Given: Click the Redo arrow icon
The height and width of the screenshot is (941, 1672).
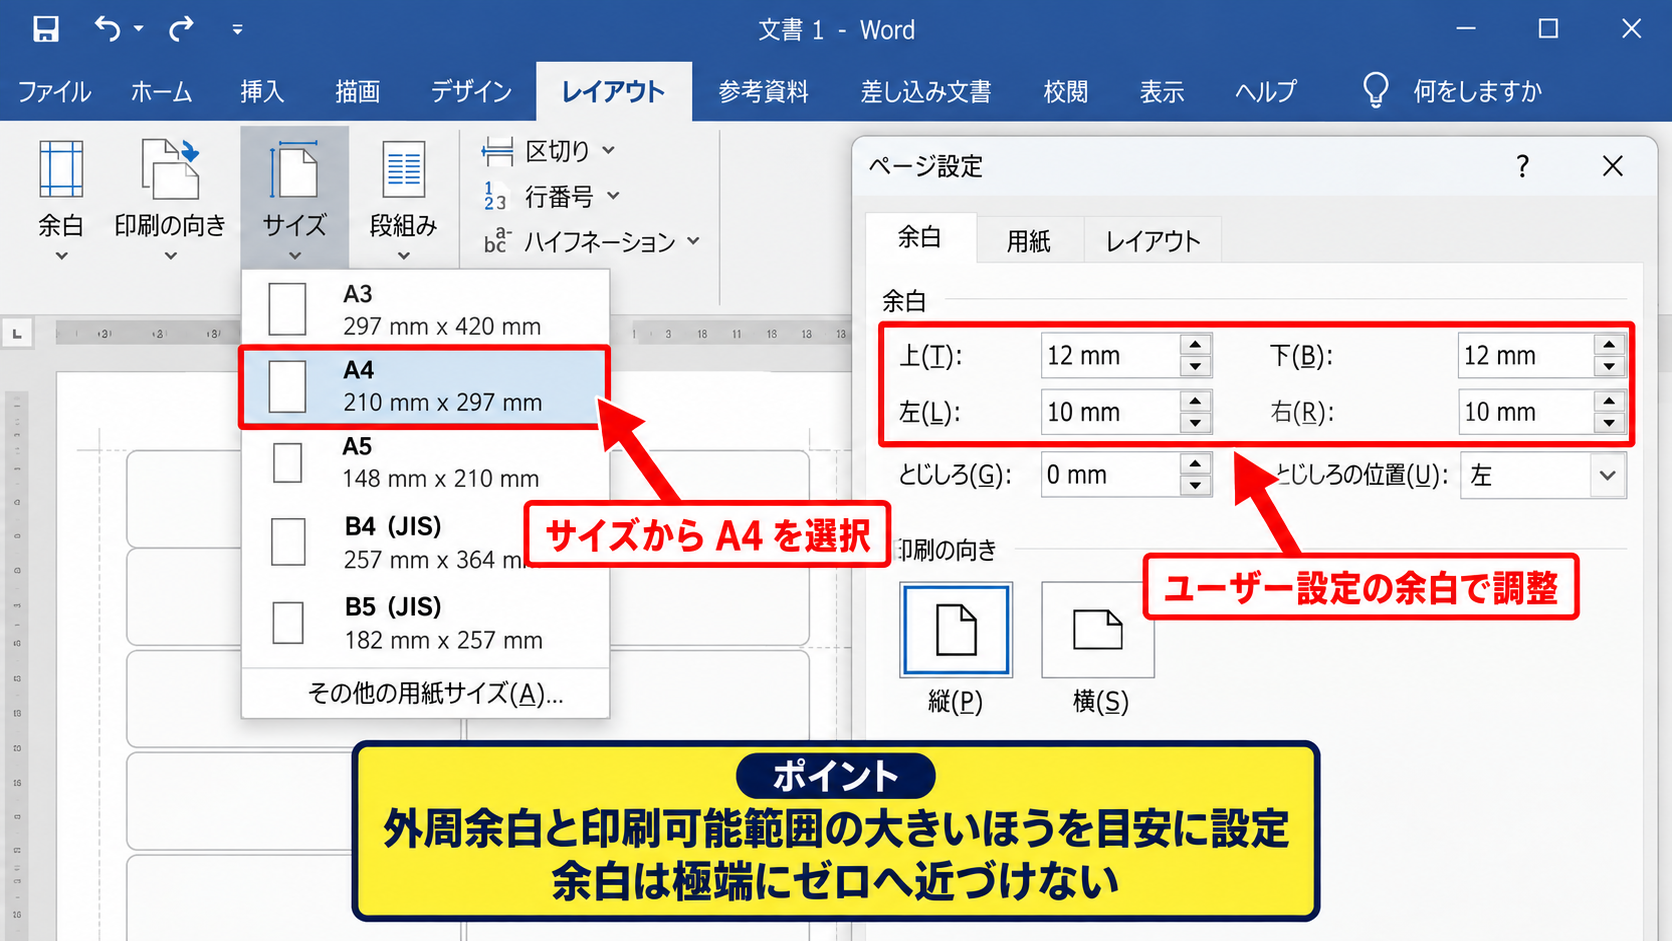Looking at the screenshot, I should pyautogui.click(x=181, y=29).
